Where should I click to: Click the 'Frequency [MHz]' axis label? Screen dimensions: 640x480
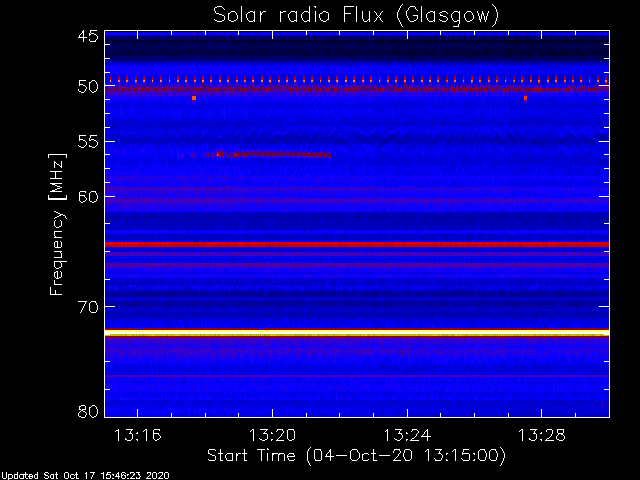tap(57, 224)
